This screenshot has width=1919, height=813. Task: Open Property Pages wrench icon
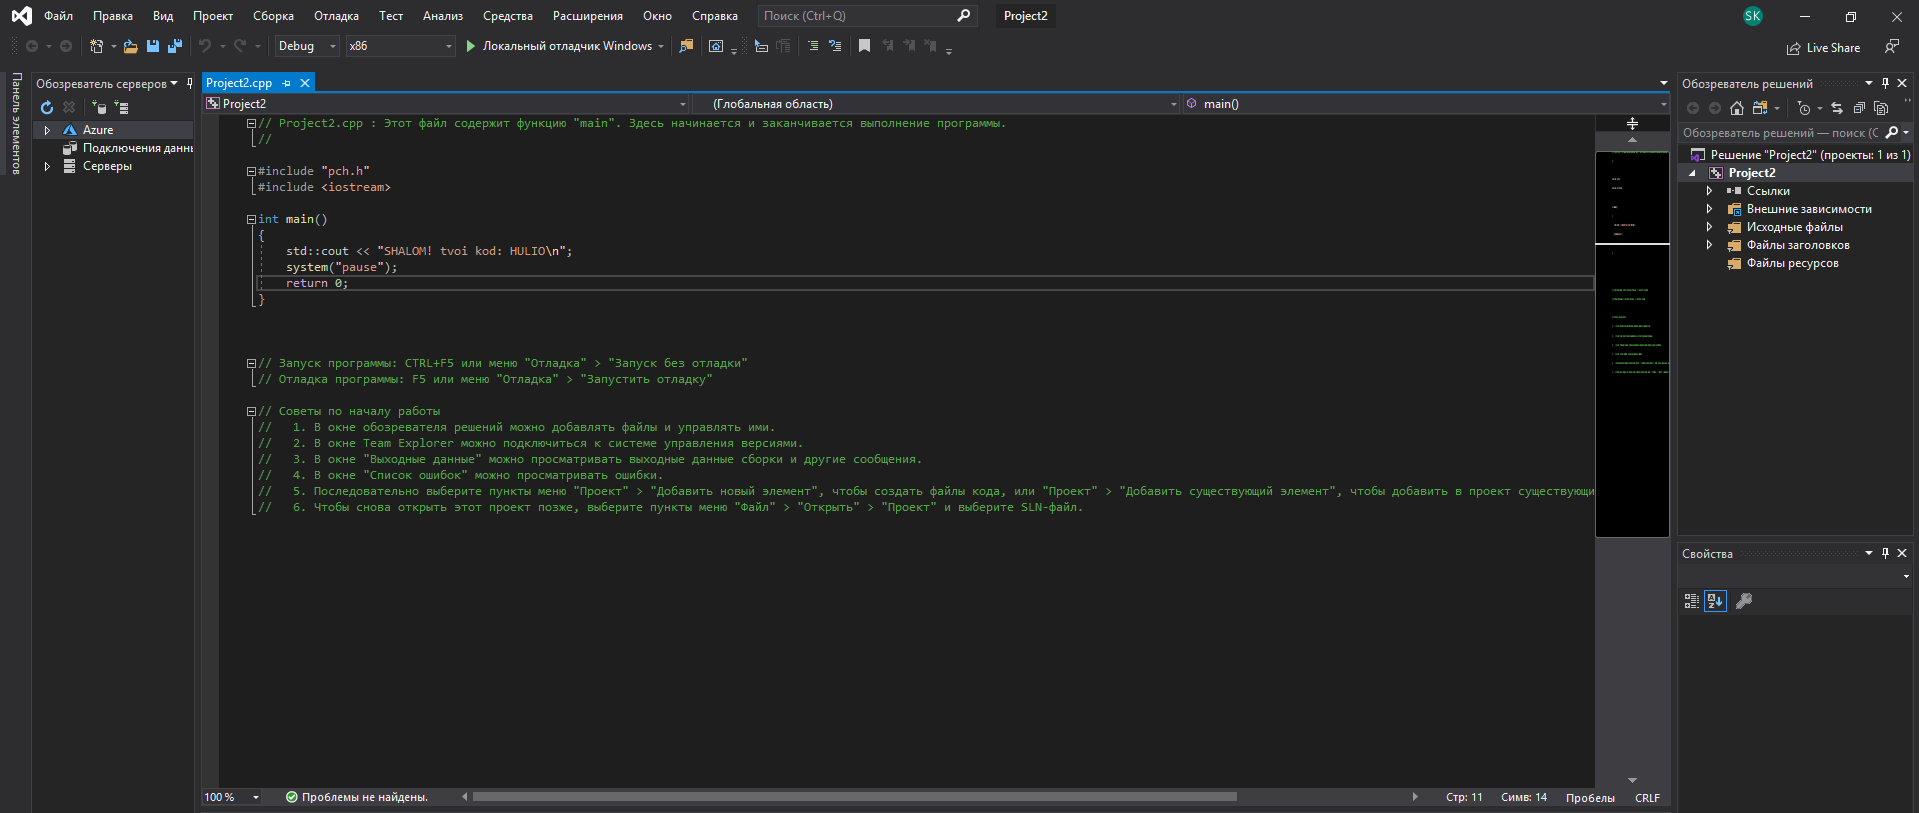coord(1744,601)
